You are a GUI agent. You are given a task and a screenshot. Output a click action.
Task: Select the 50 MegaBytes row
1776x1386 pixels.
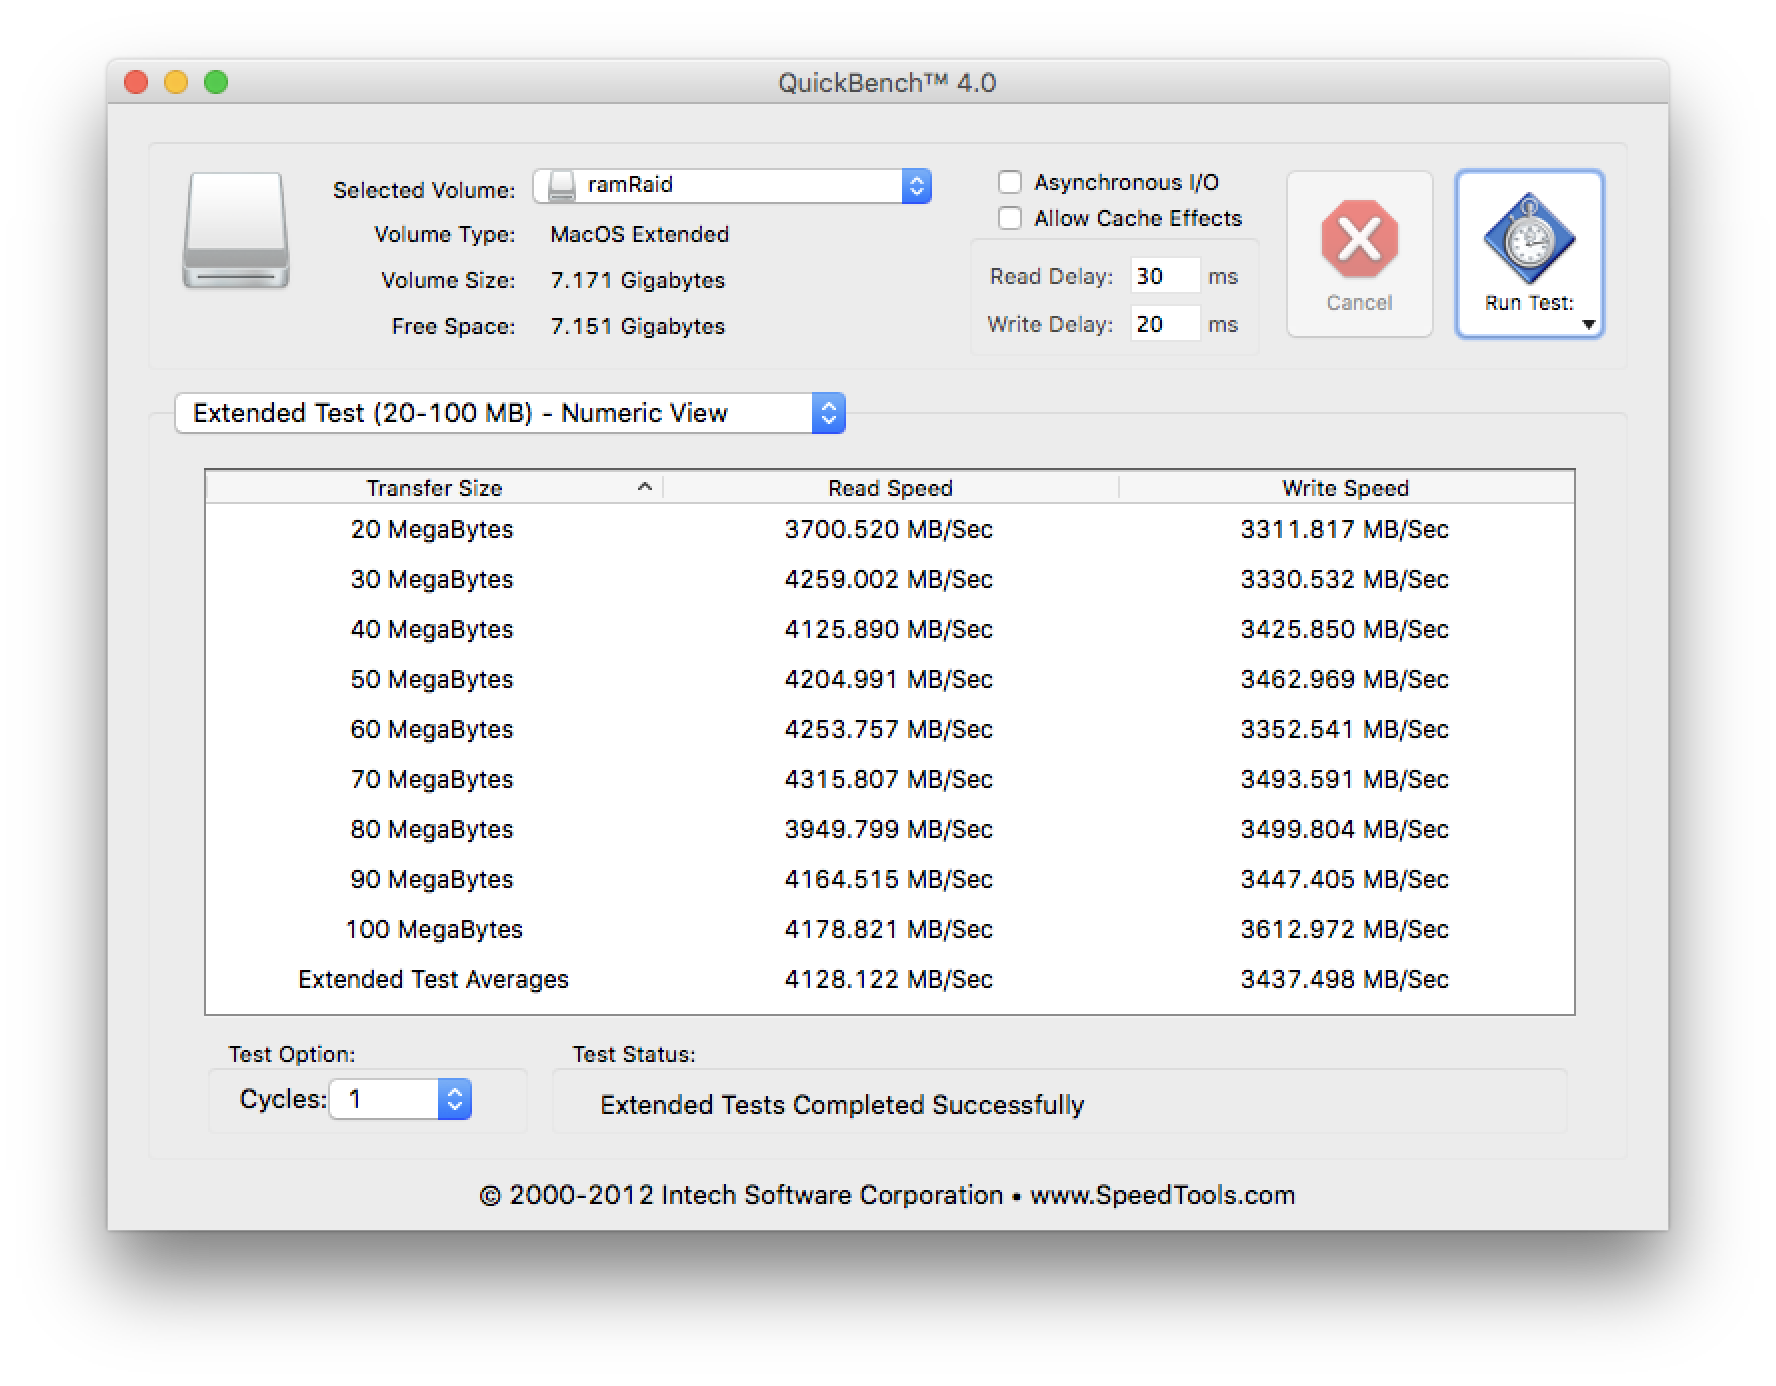(x=890, y=679)
